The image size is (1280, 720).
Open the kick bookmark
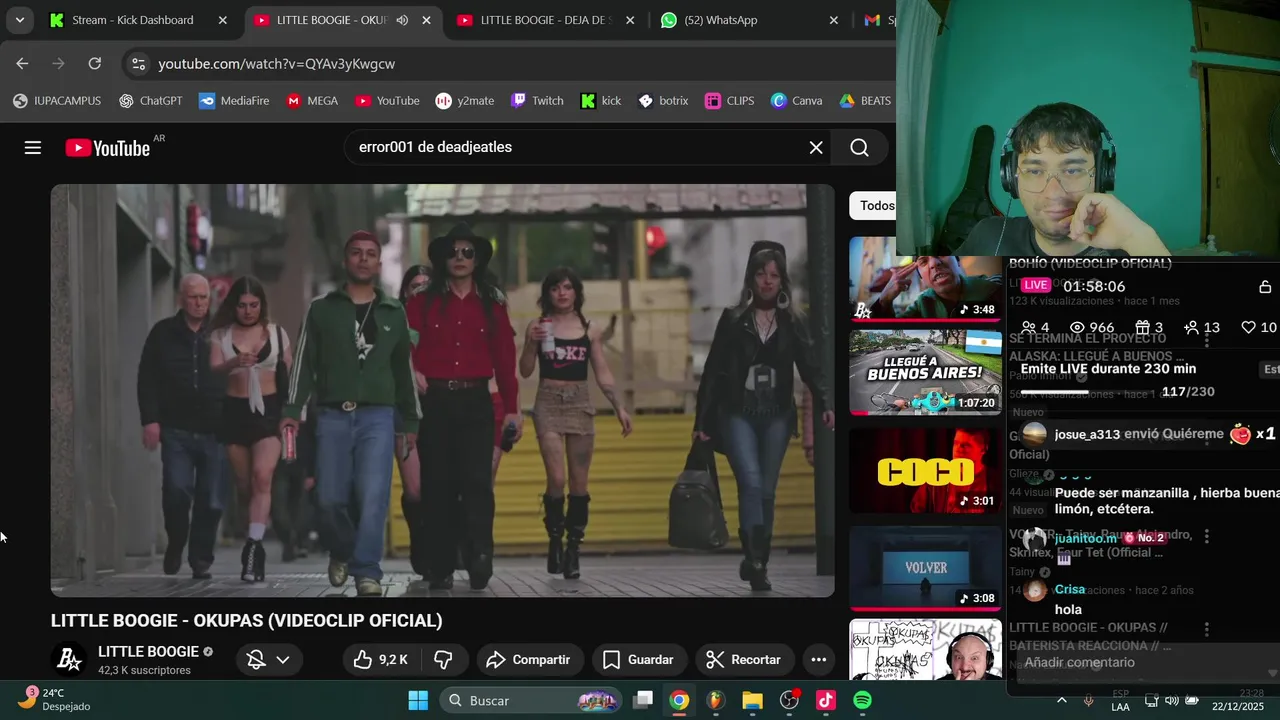[601, 100]
